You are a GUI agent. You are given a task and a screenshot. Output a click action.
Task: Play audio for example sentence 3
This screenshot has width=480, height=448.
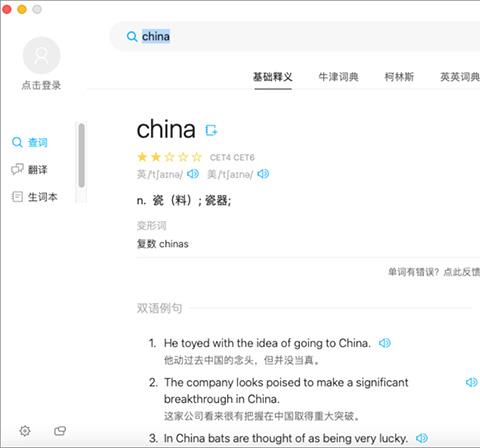[x=422, y=438]
